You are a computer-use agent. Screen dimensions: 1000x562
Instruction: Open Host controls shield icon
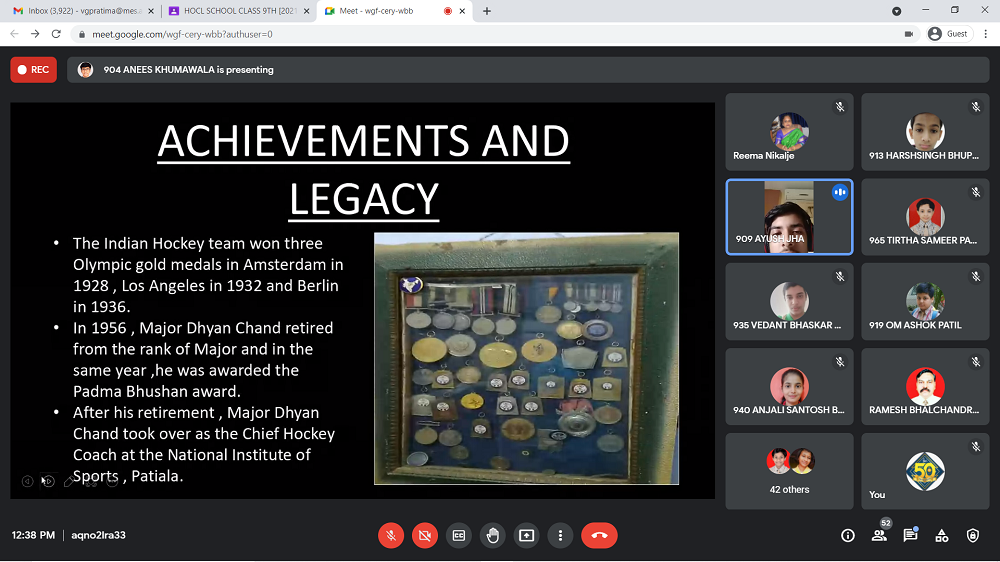coord(972,535)
